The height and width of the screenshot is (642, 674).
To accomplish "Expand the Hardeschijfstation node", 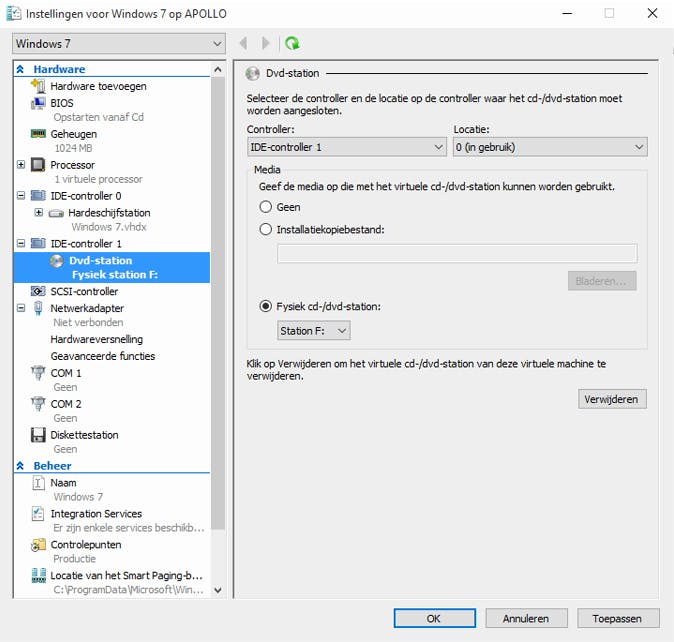I will point(39,212).
